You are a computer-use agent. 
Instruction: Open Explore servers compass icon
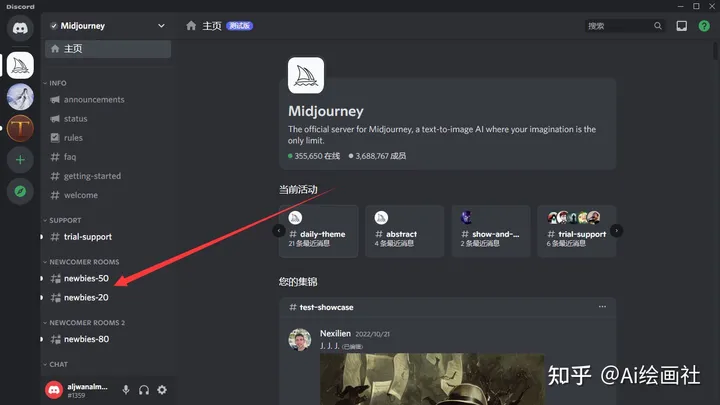pos(20,190)
